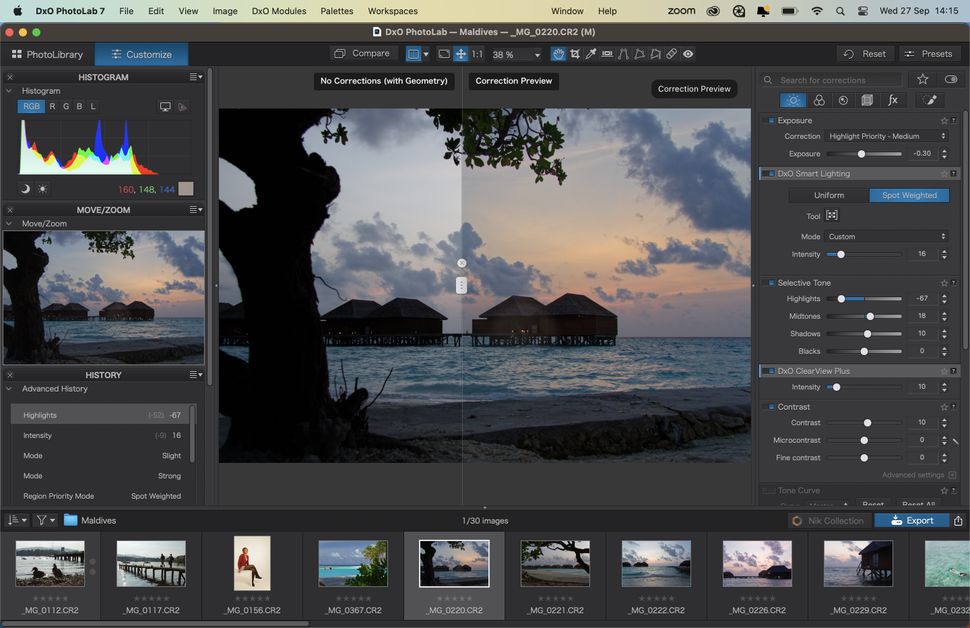Select the Hand pan tool
The image size is (970, 628).
557,54
